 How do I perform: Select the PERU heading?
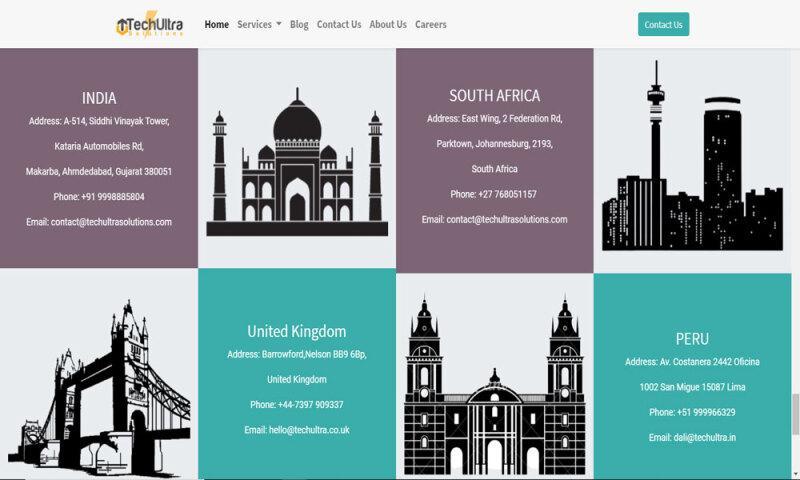tap(692, 339)
